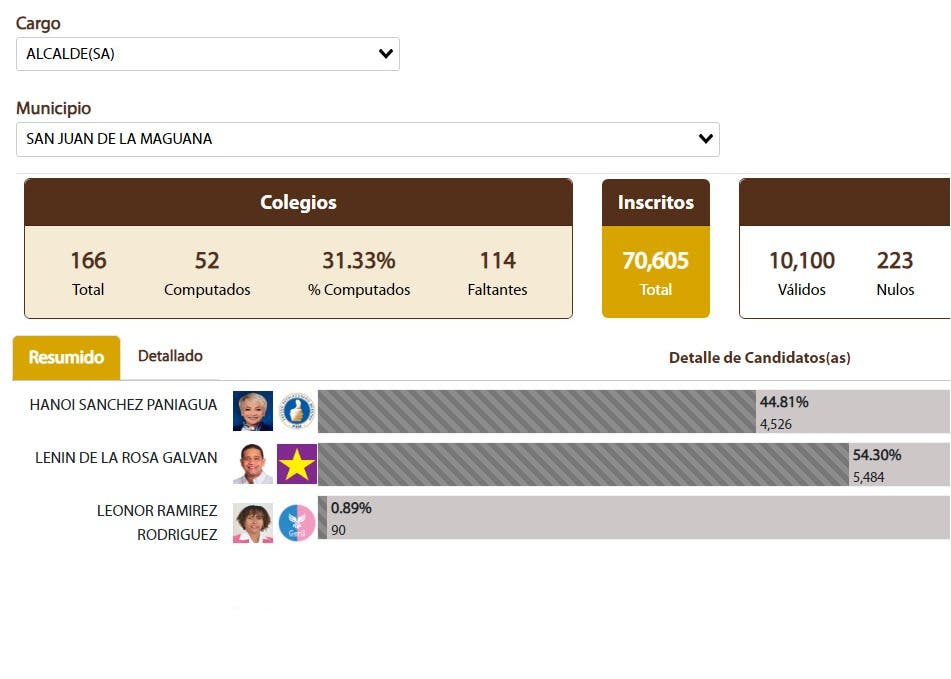Click the pink-blue Gens party logo
Image resolution: width=951 pixels, height=679 pixels.
(x=296, y=521)
